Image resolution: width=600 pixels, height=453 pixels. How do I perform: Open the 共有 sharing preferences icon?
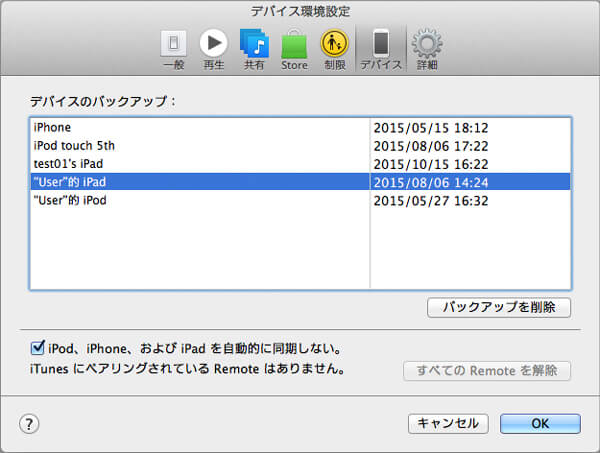254,50
